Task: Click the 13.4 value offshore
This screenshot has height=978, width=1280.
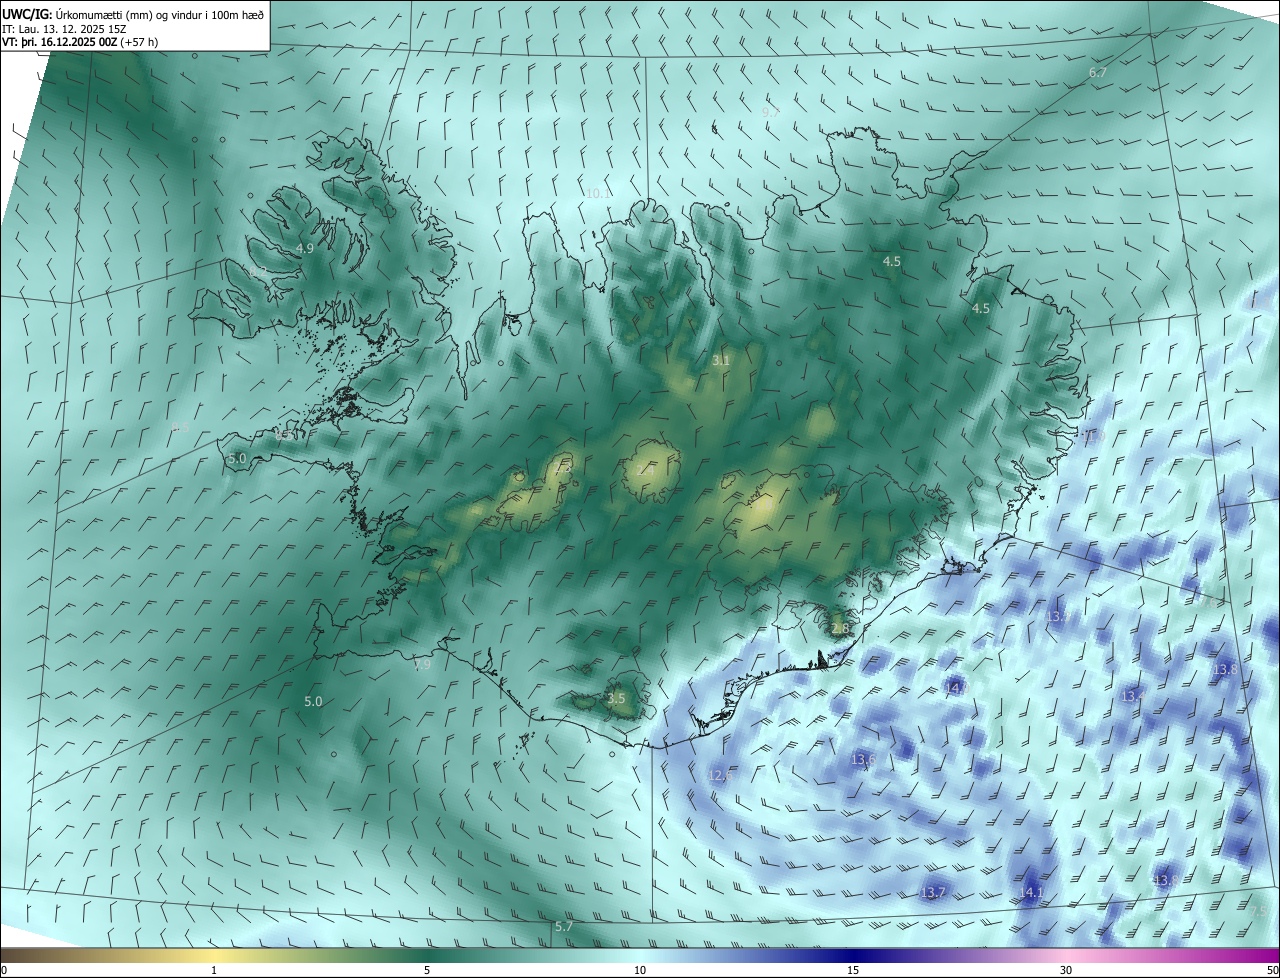Action: pyautogui.click(x=1133, y=695)
